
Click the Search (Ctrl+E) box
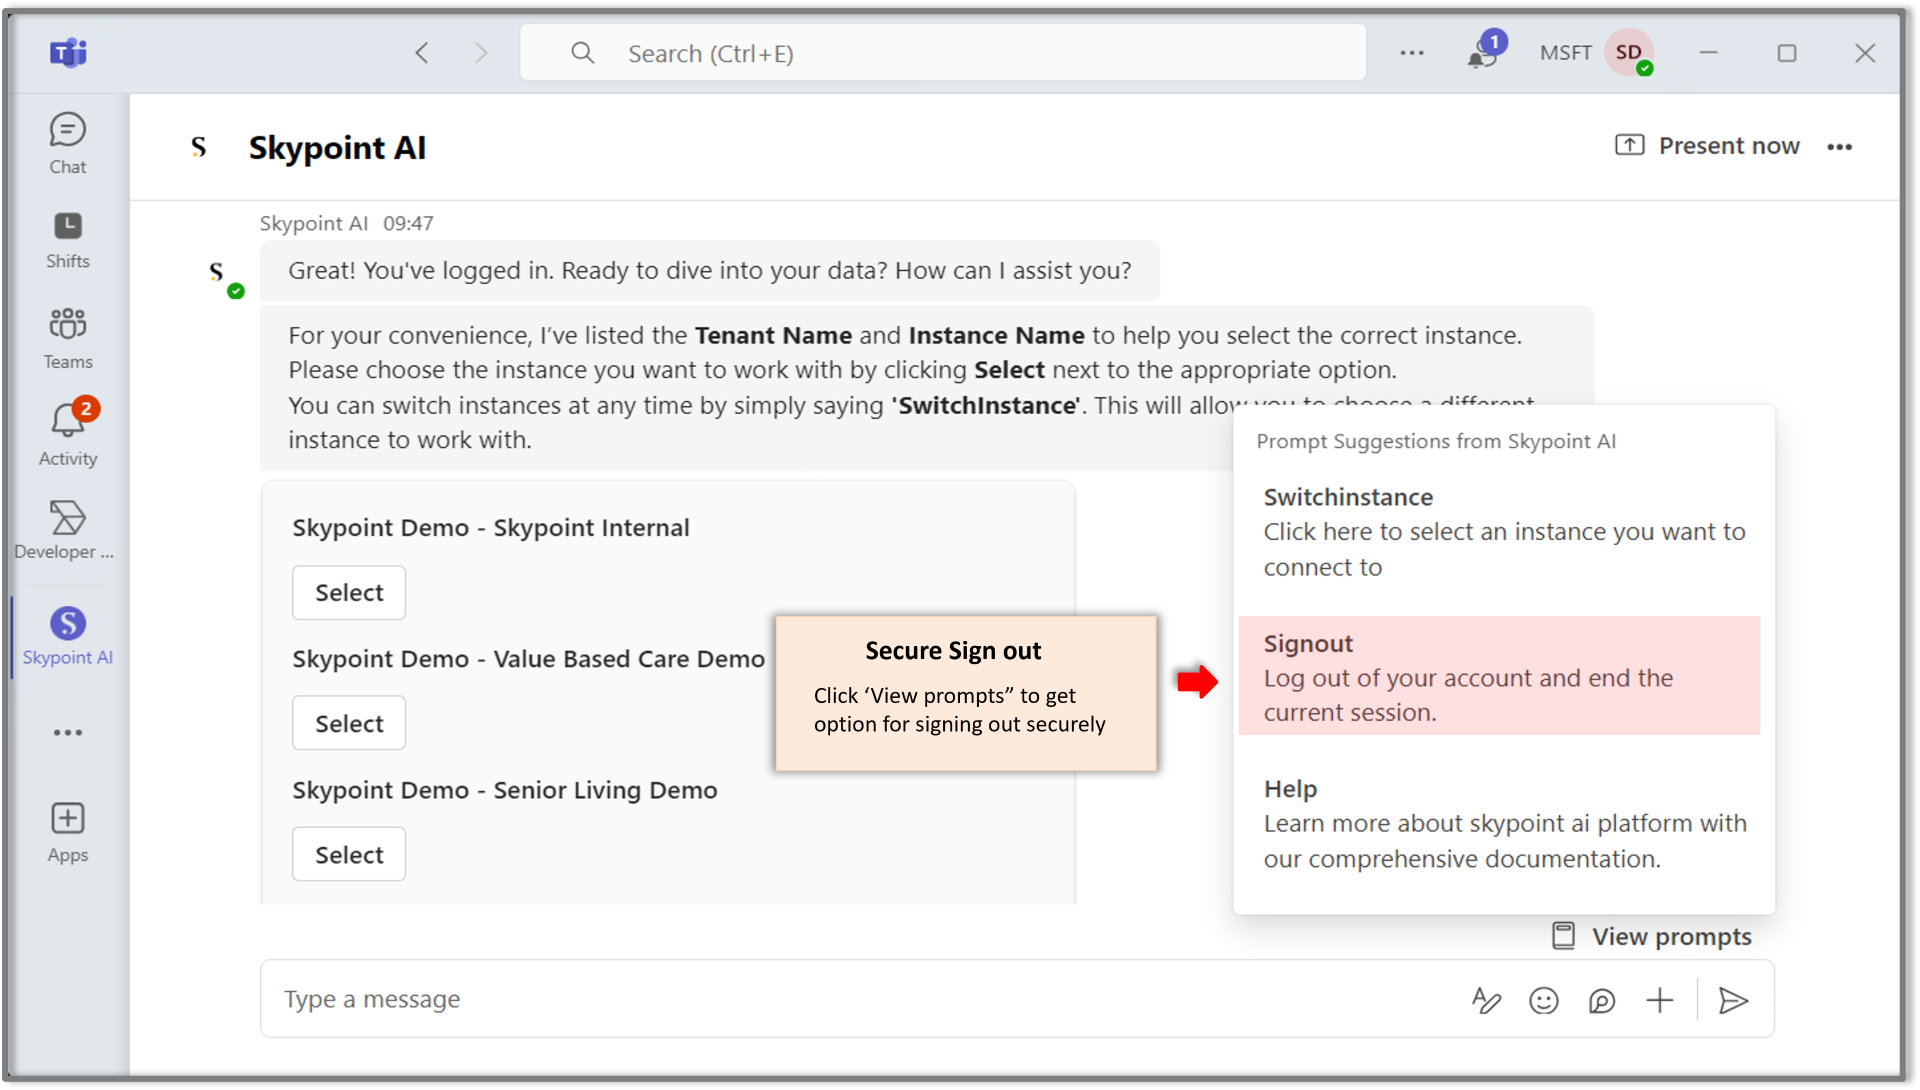click(x=943, y=53)
